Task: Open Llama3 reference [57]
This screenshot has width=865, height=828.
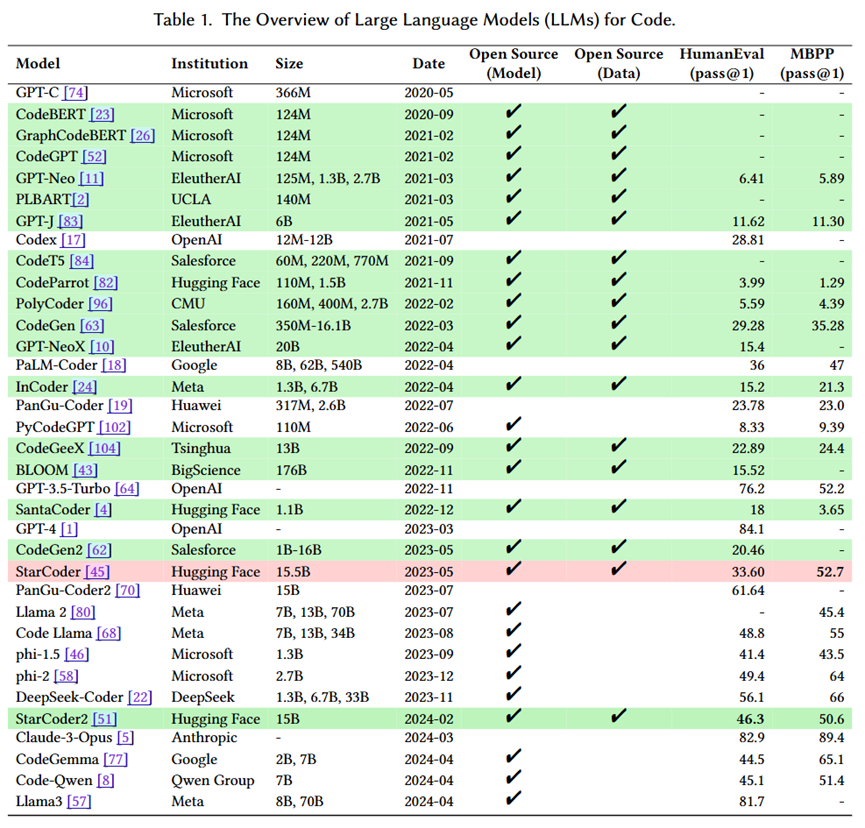Action: (x=79, y=802)
